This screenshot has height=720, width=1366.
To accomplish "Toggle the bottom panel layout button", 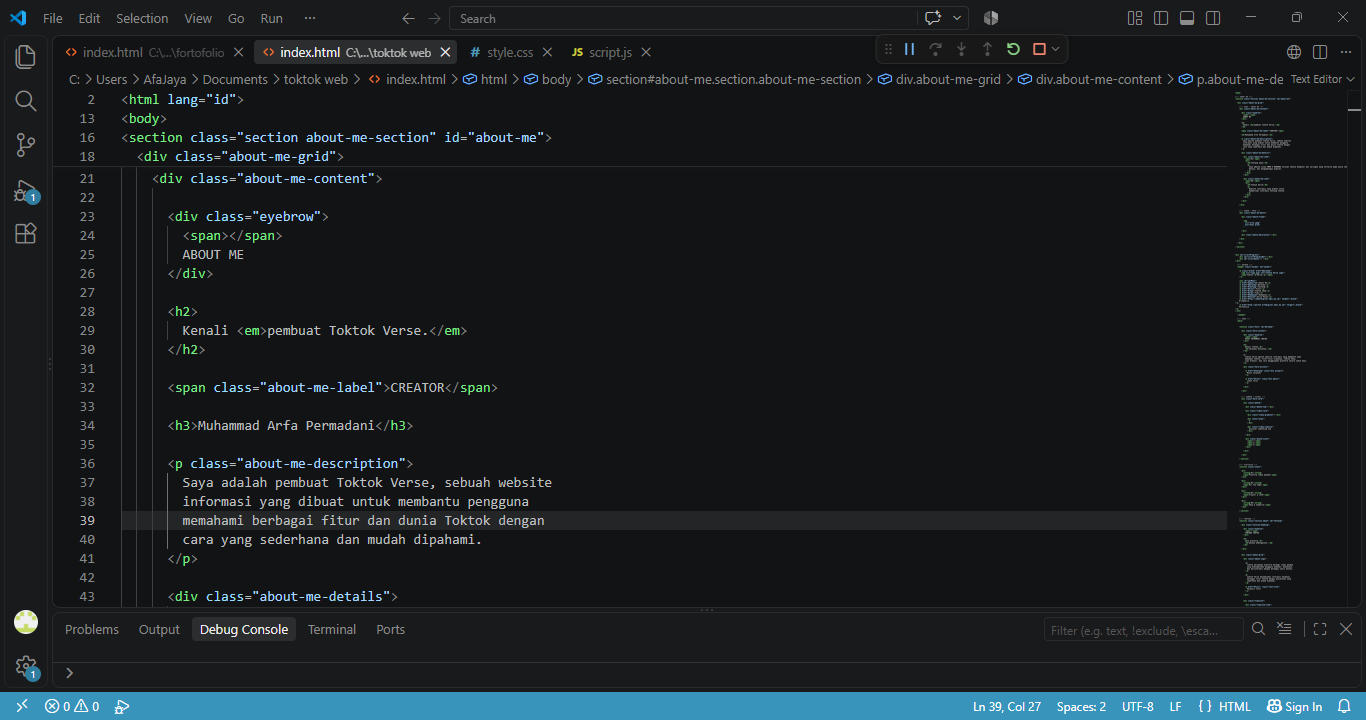I will 1187,18.
